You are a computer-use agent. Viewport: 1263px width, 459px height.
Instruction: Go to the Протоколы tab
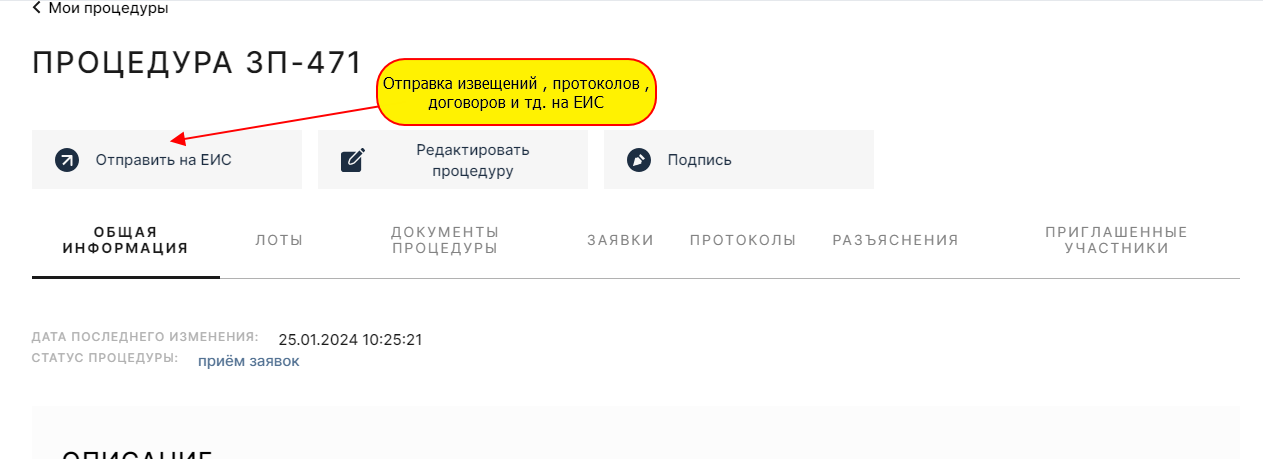(x=743, y=240)
